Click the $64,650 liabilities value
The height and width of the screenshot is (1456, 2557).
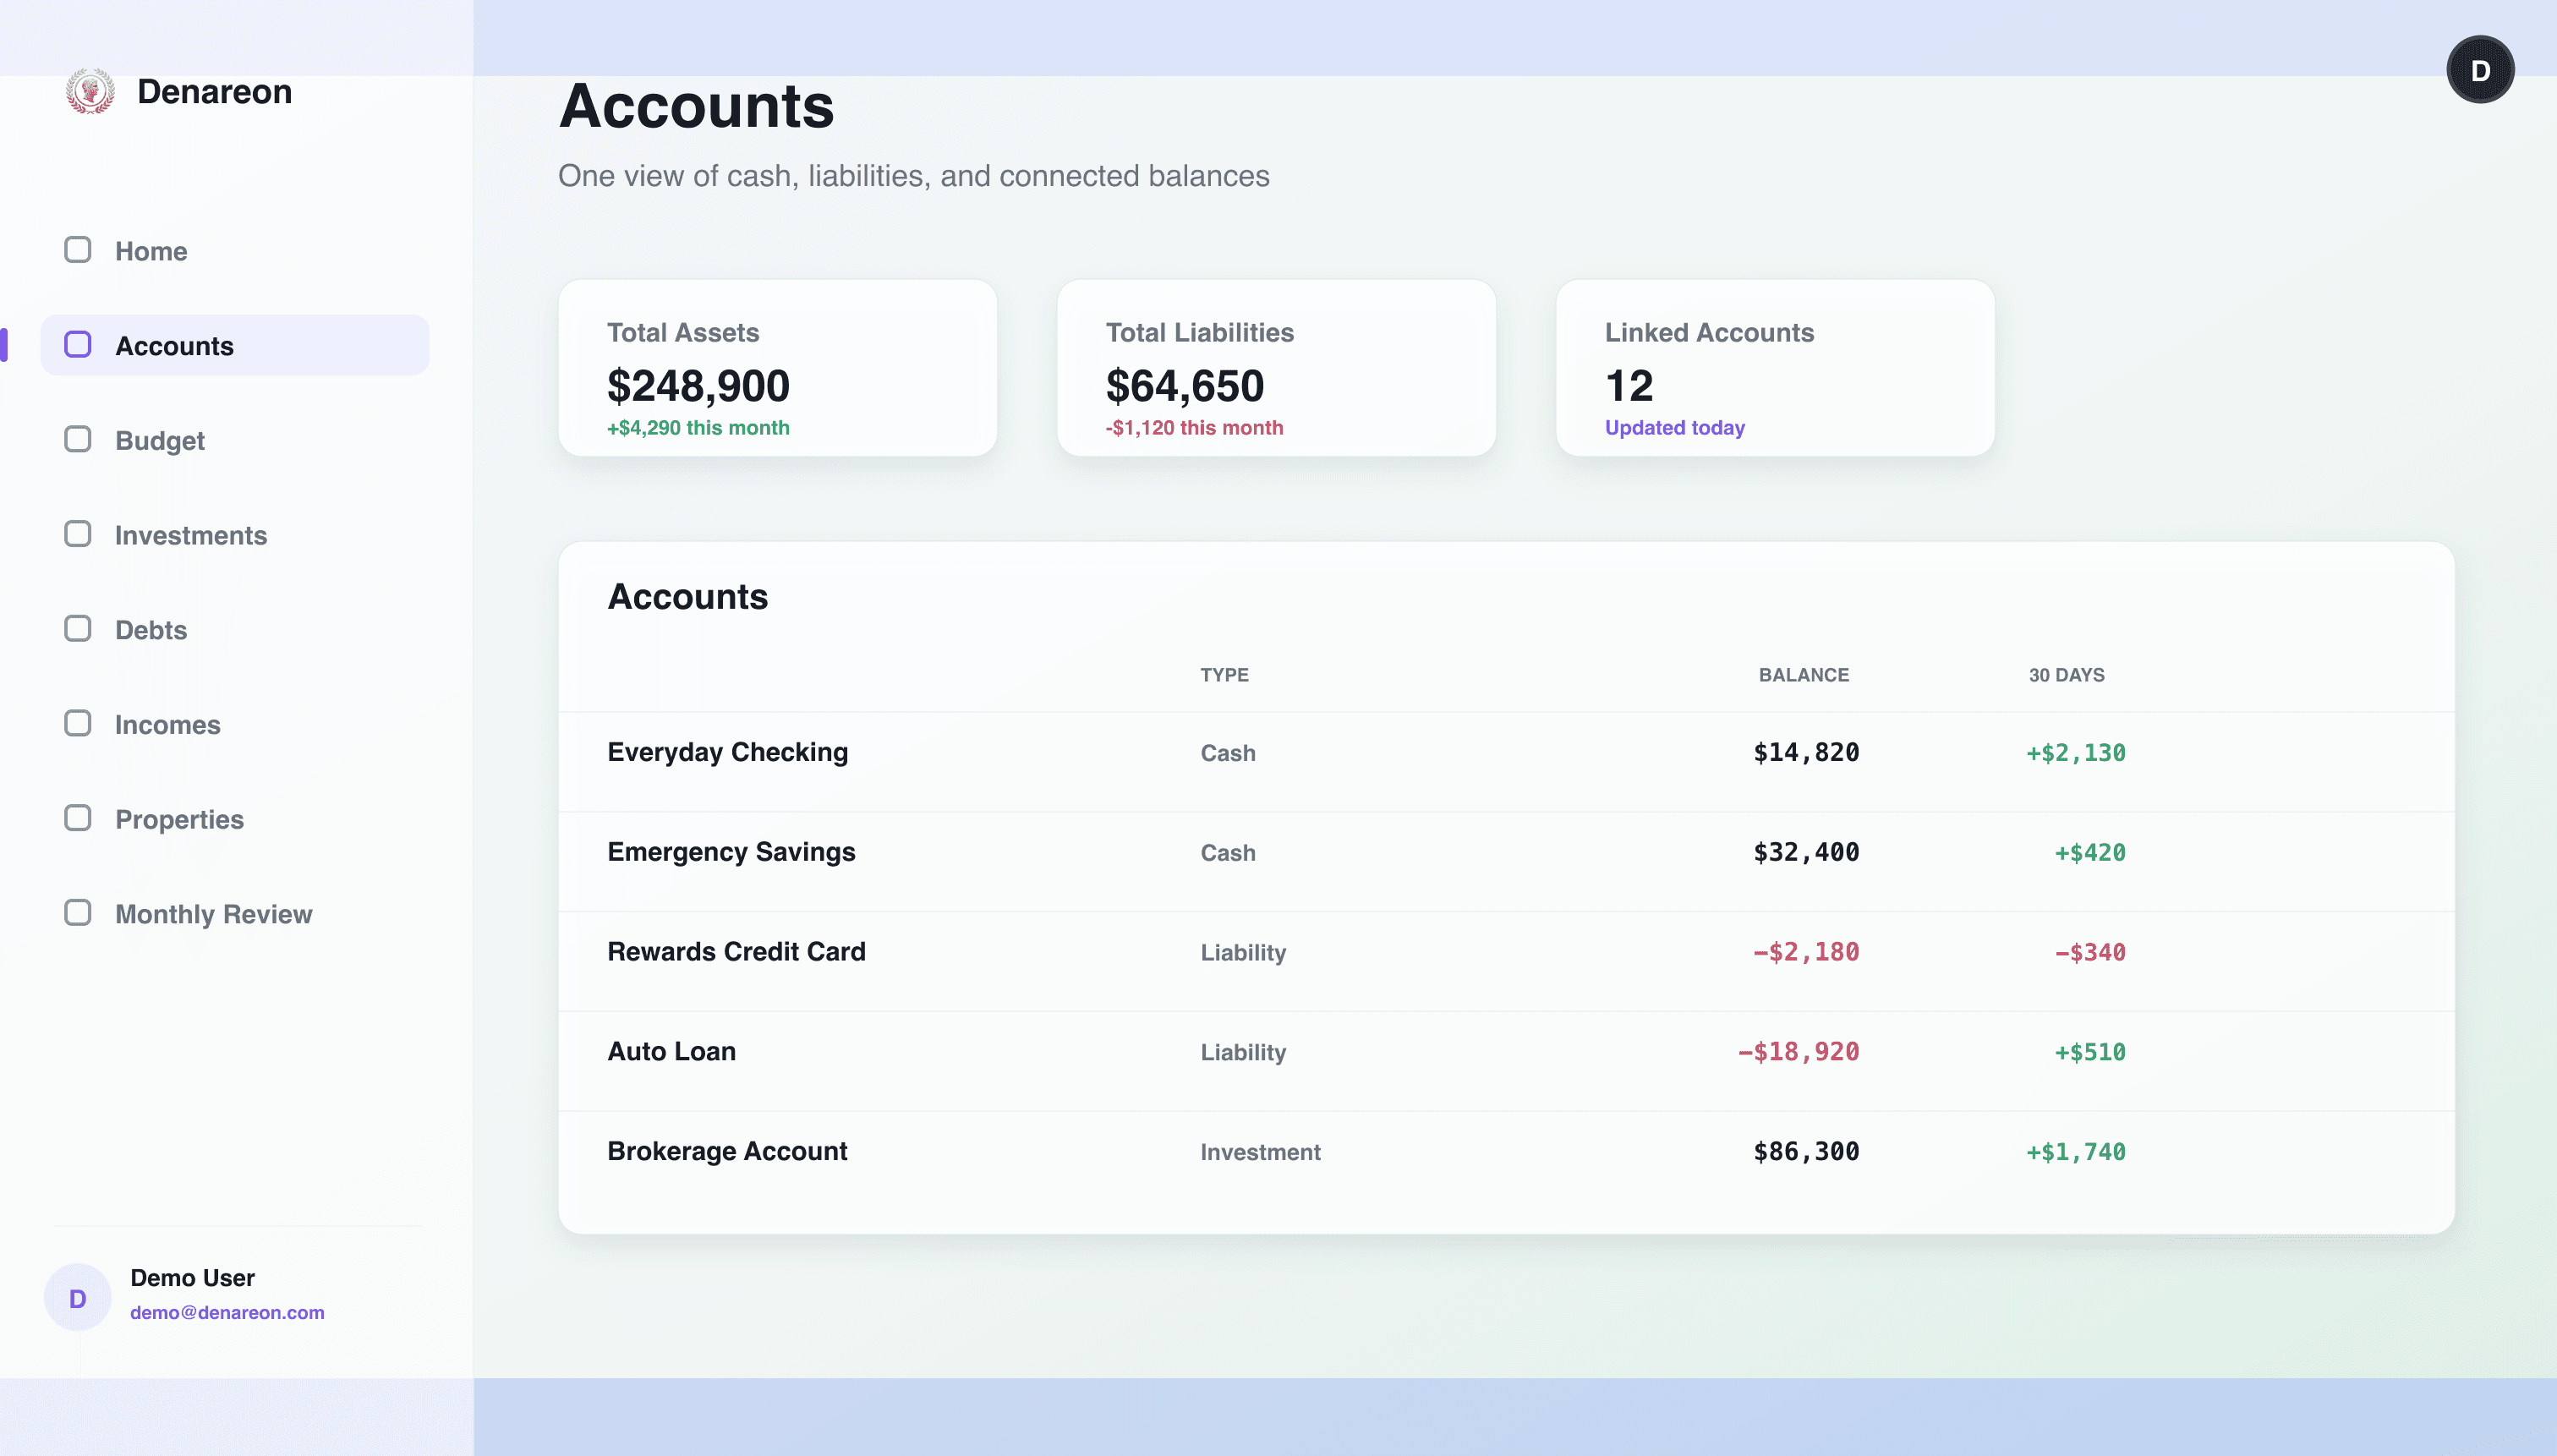1185,386
